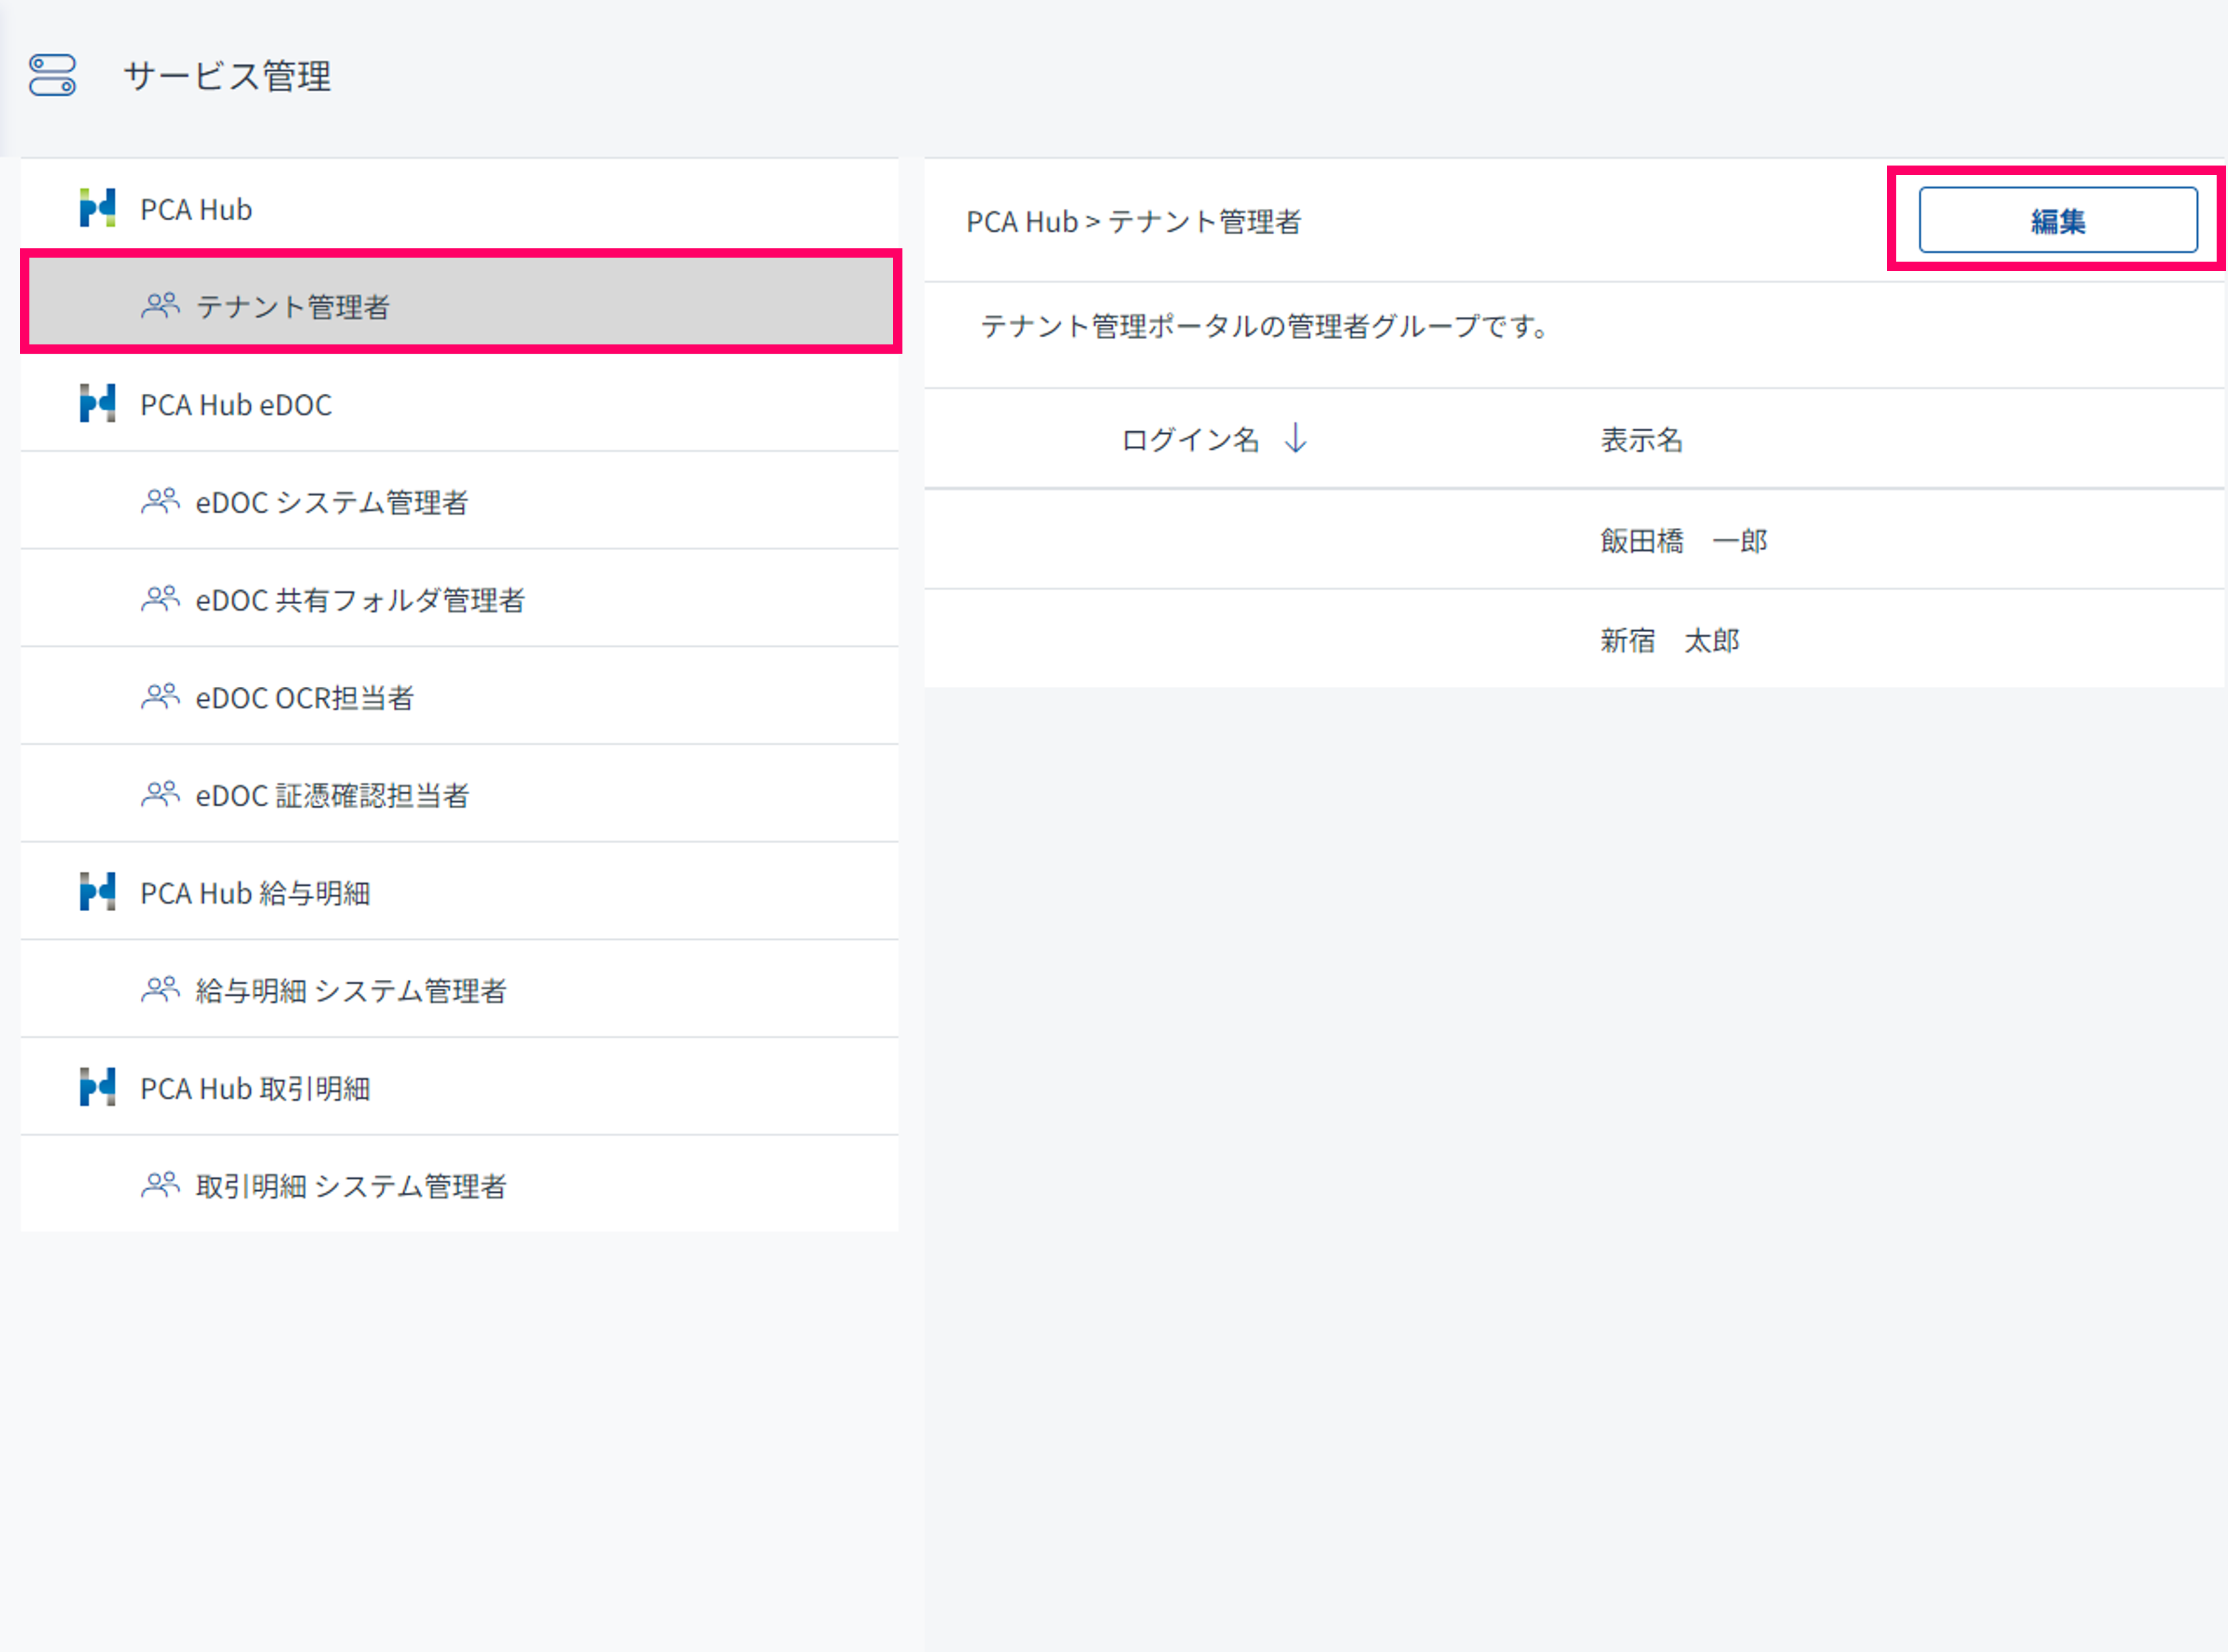Click the 表示名 column header
Viewport: 2228px width, 1652px height.
point(1641,440)
